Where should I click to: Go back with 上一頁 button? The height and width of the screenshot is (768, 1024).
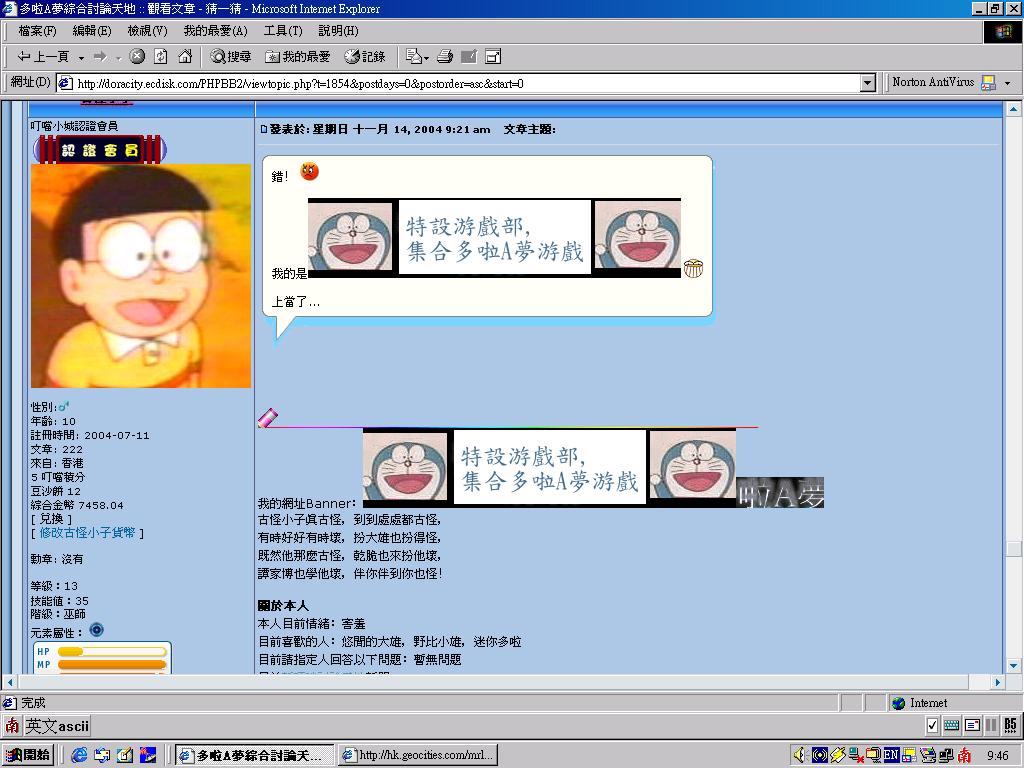point(43,57)
